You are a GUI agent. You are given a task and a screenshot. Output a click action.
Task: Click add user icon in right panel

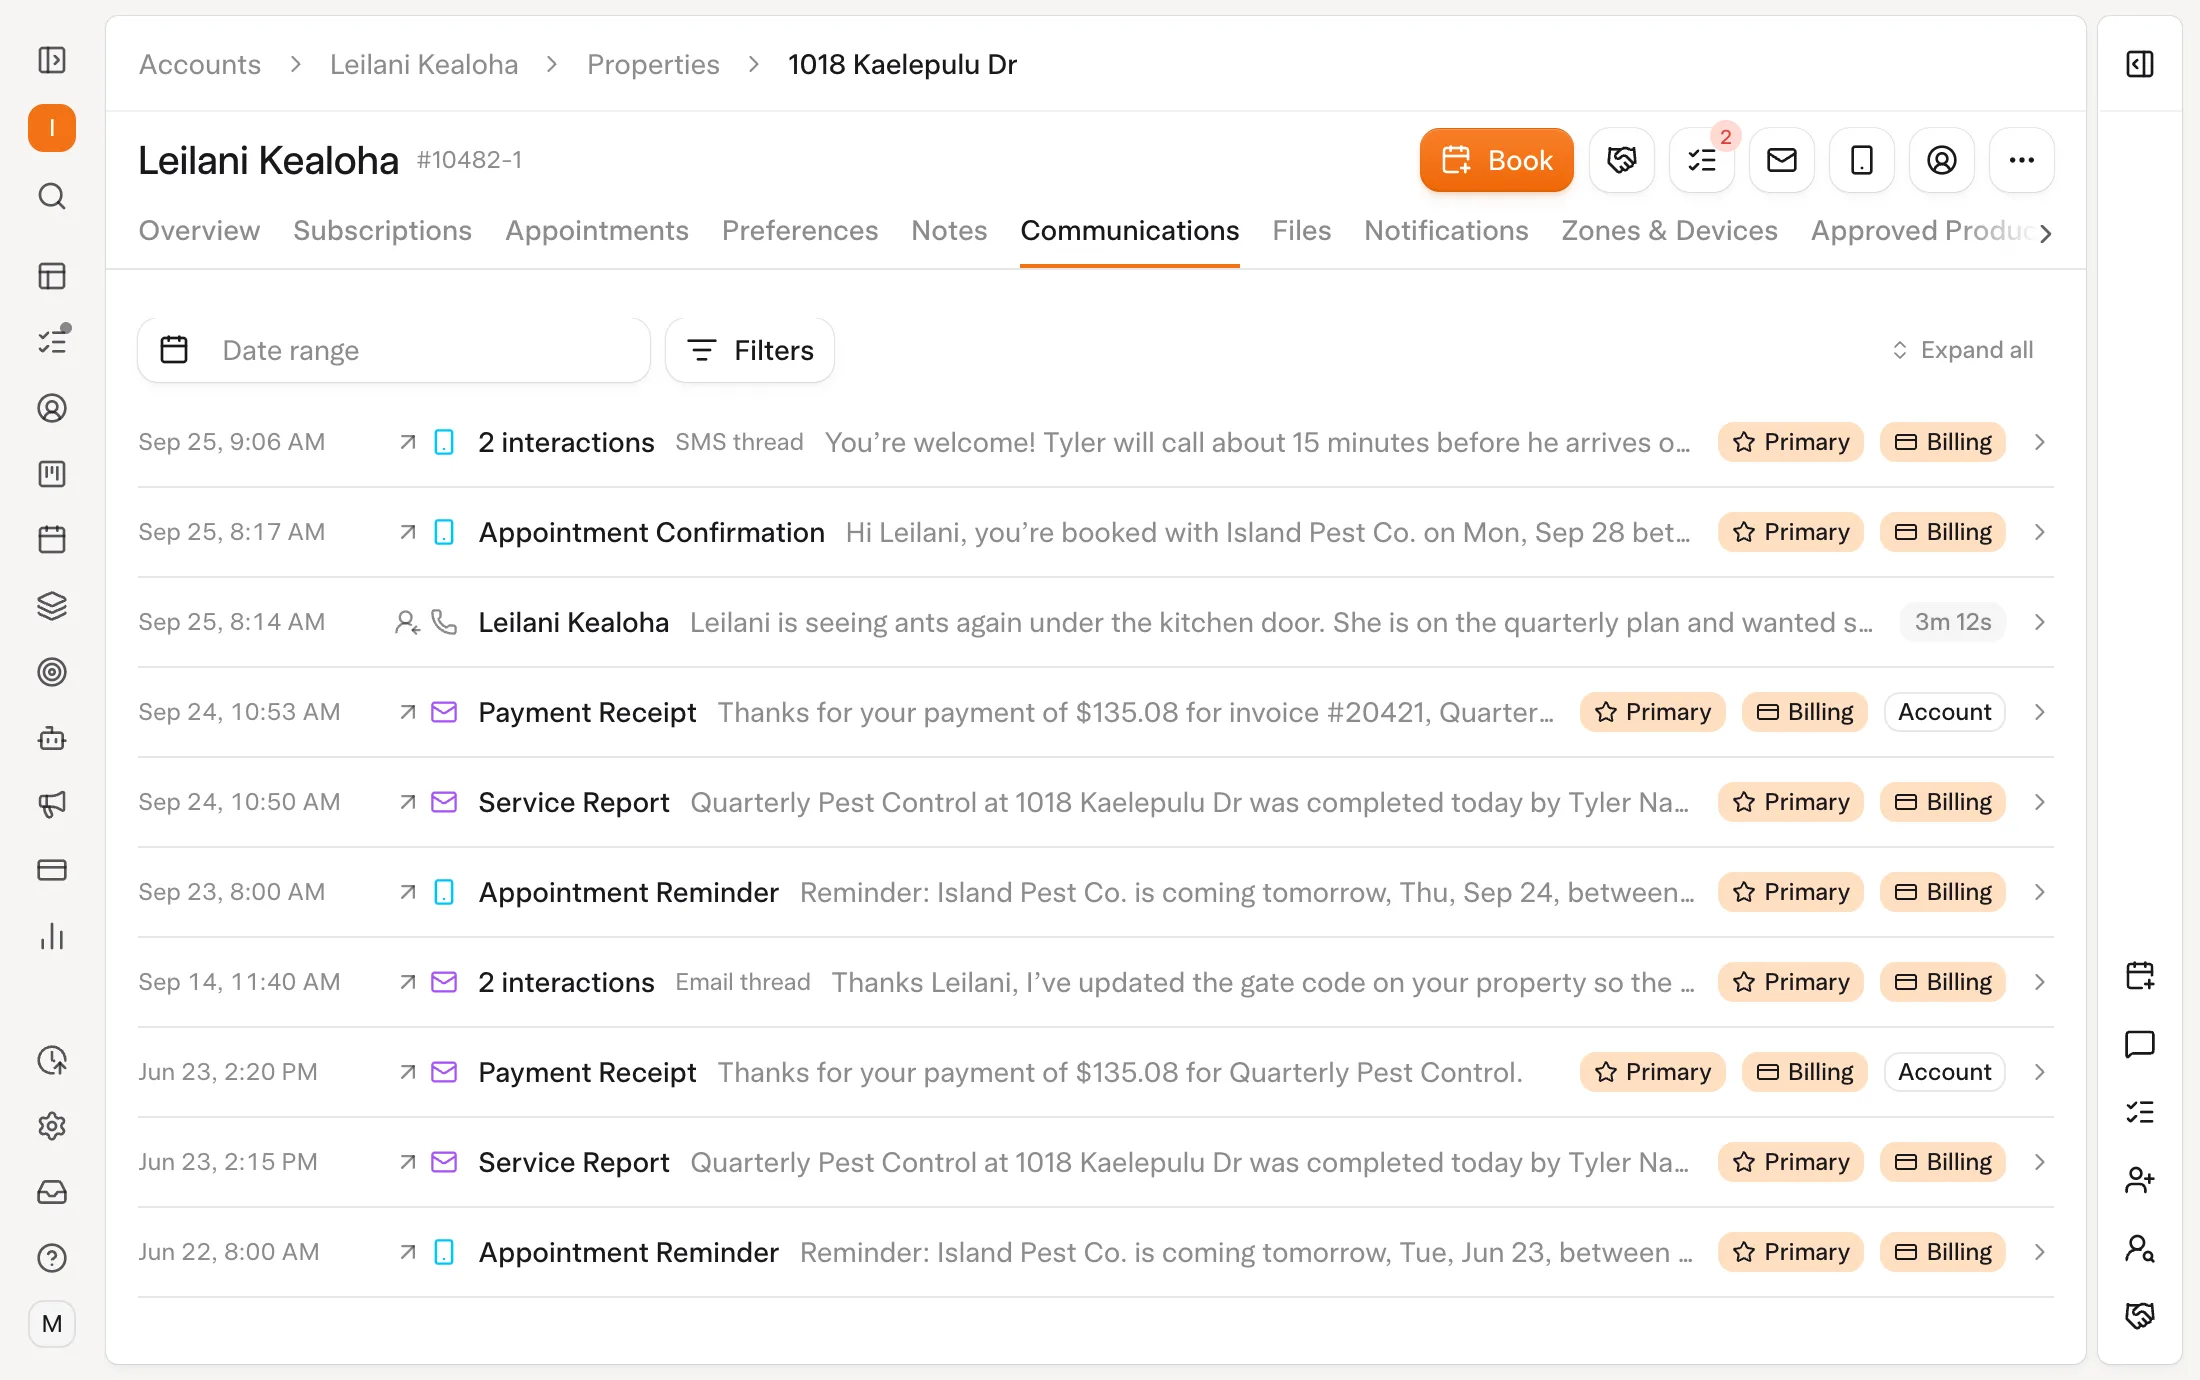2140,1180
